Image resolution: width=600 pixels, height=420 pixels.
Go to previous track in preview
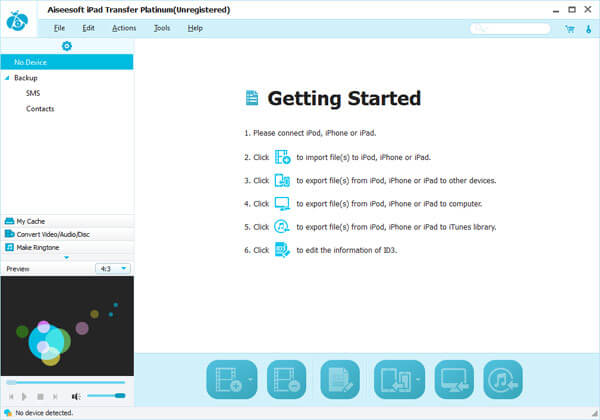pyautogui.click(x=11, y=397)
